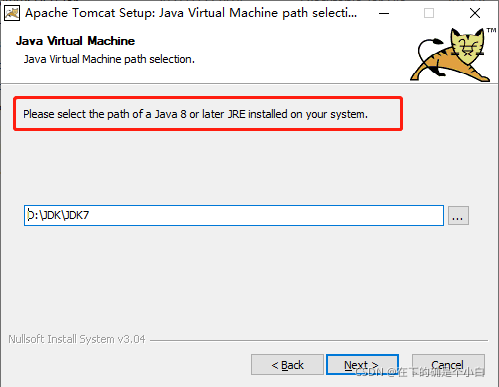Screen dimensions: 499x387
Task: Click the bold Java Virtual Machine heading
Action: click(75, 41)
